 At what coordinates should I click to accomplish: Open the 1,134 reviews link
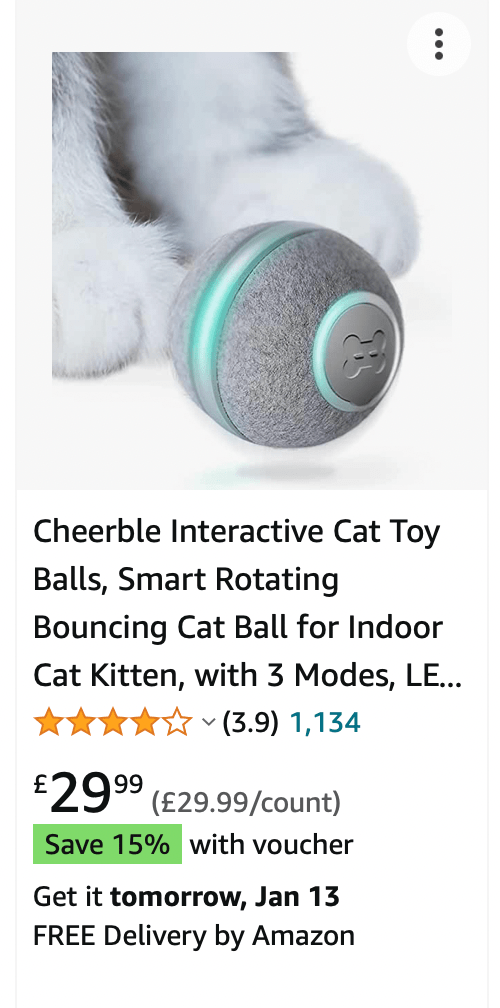(x=325, y=723)
